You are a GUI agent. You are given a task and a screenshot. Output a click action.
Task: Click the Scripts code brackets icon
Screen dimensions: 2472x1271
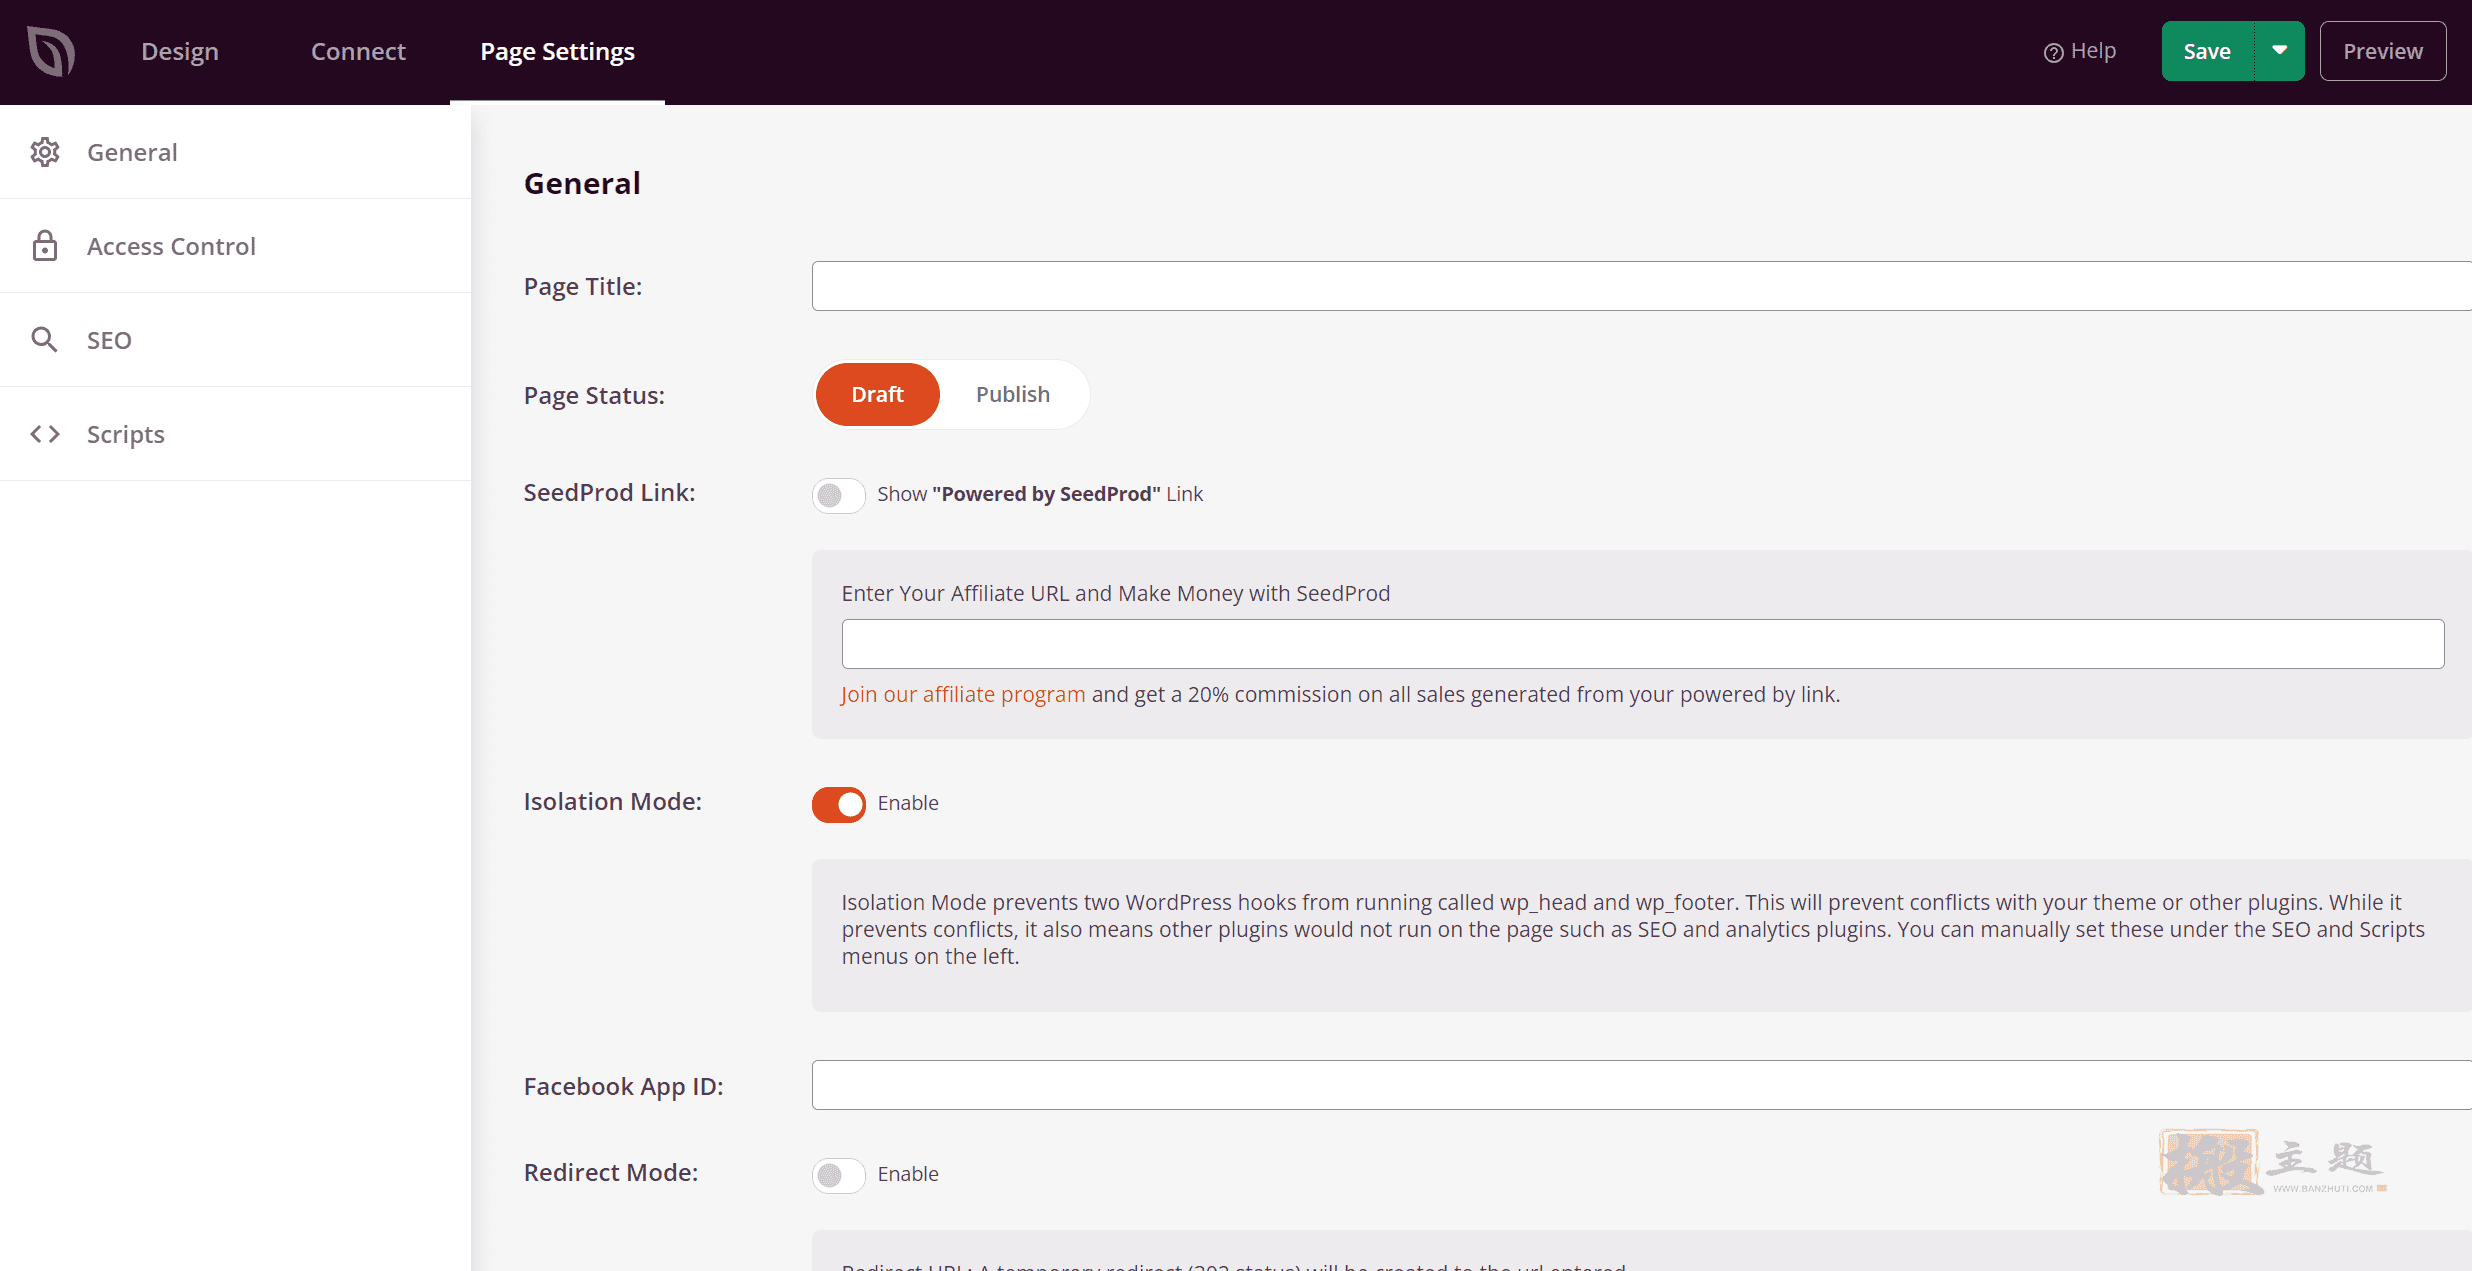45,433
